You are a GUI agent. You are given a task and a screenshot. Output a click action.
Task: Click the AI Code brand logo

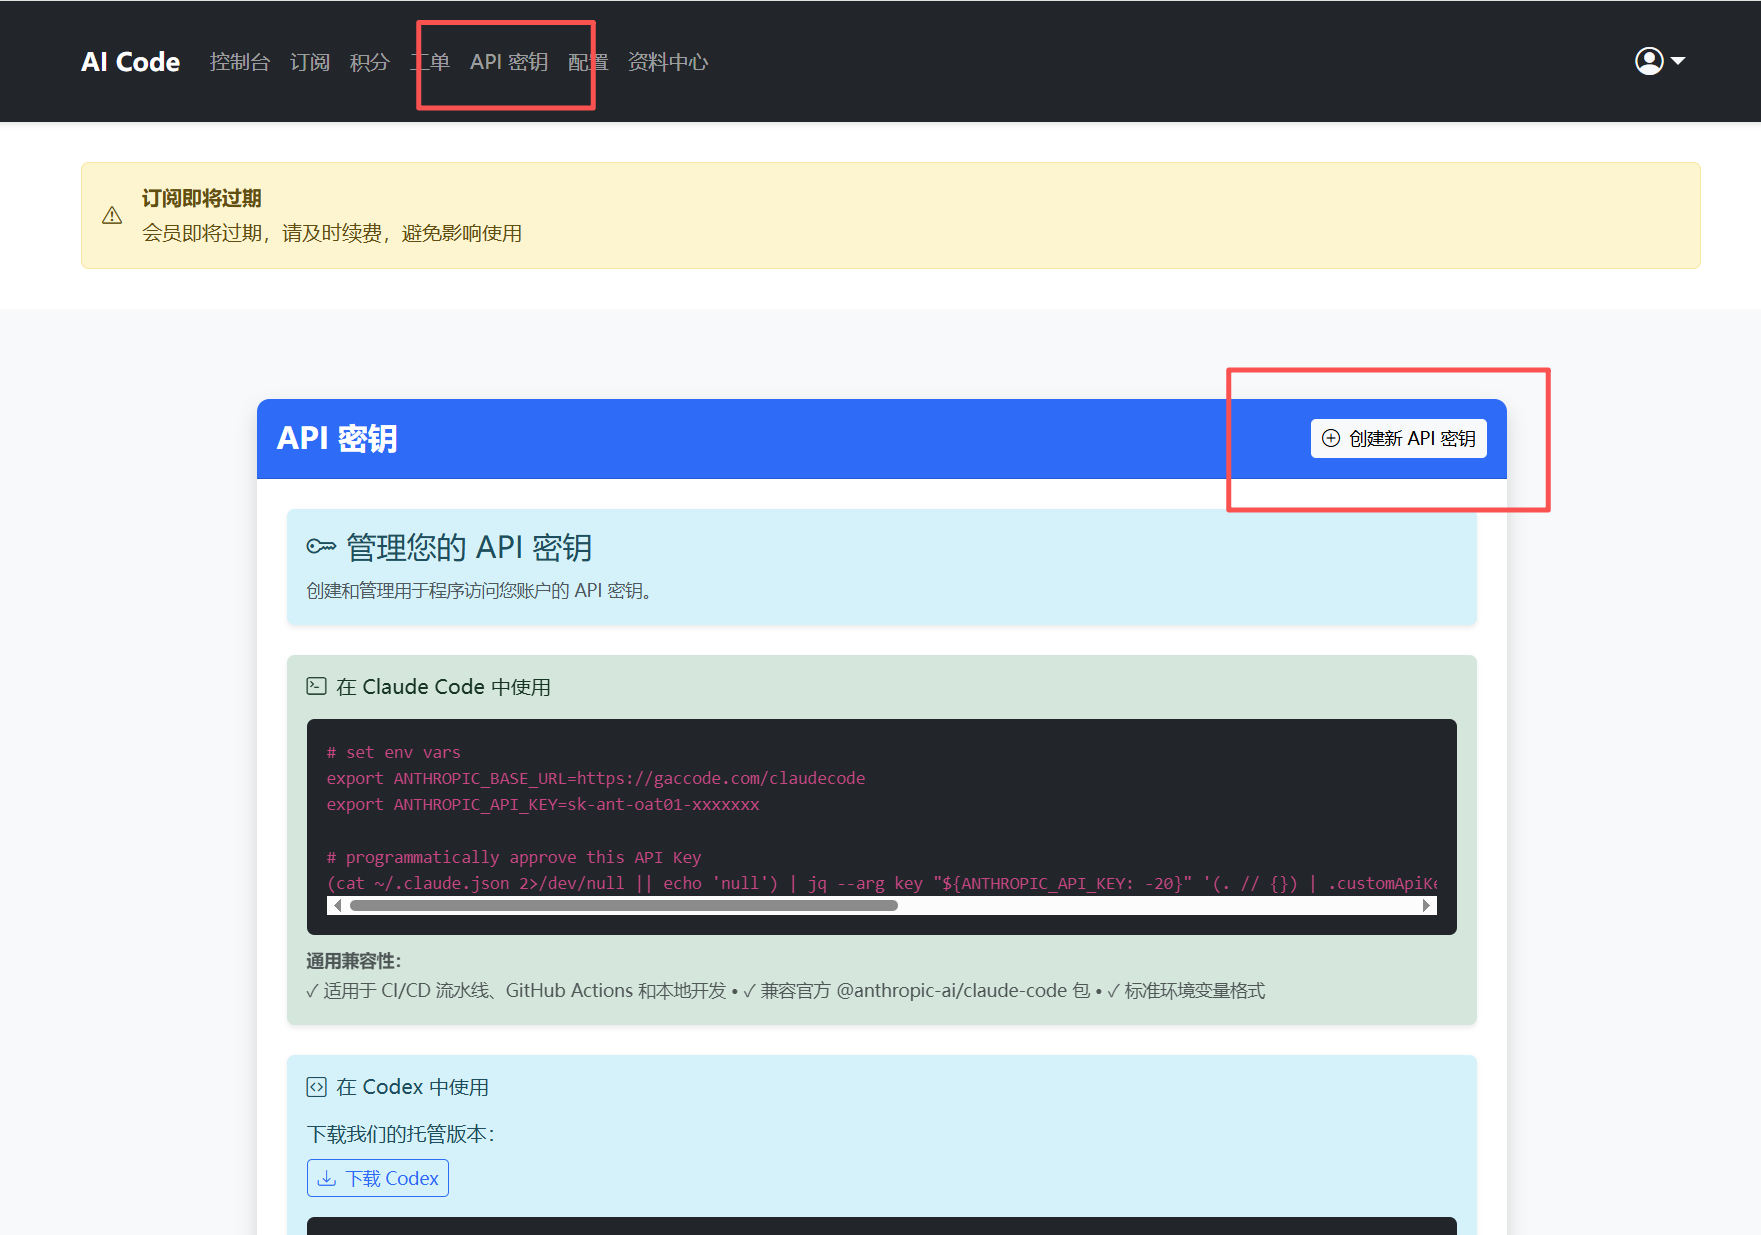[131, 62]
